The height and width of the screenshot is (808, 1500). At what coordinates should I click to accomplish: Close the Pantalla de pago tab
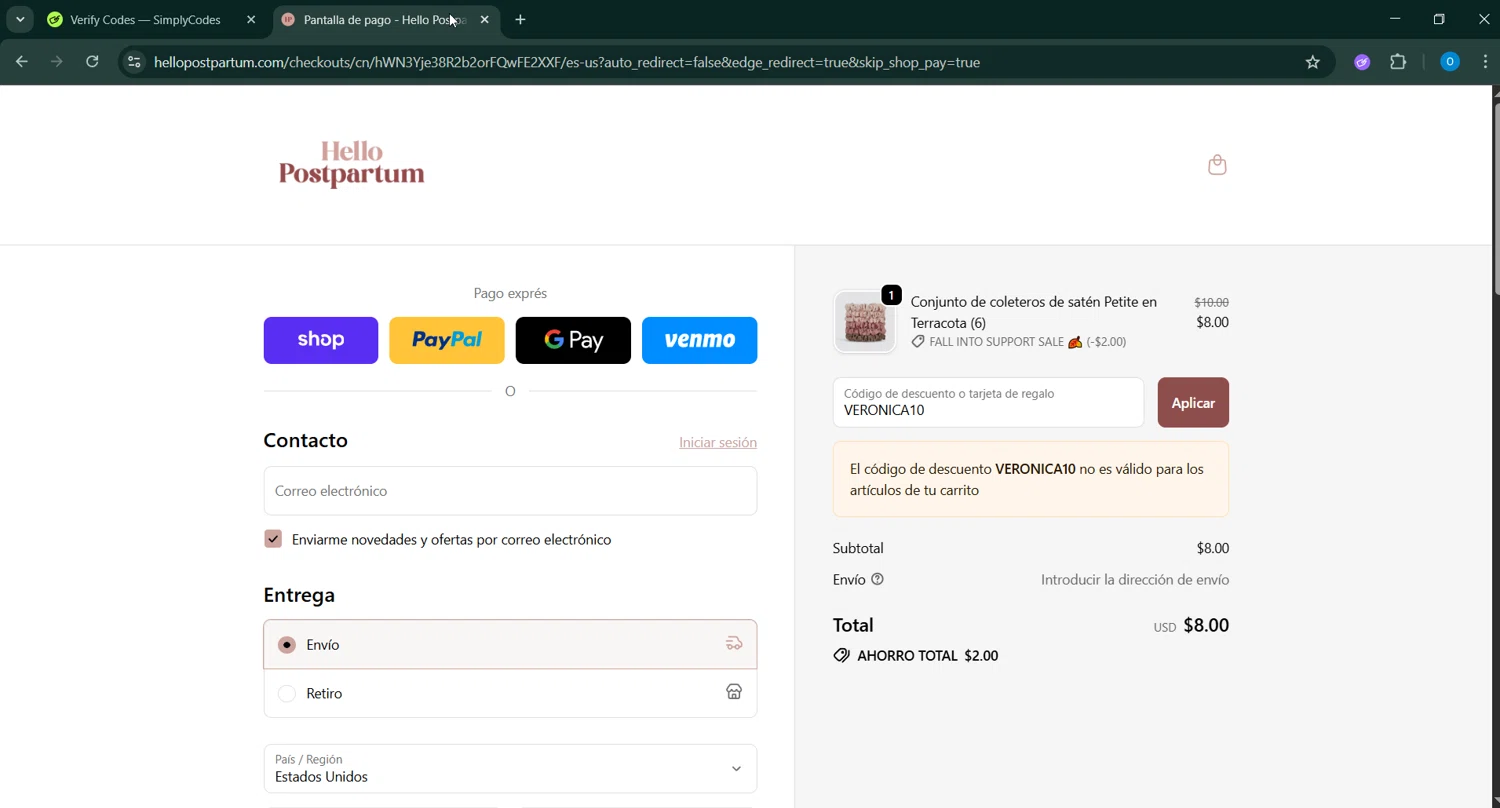485,20
